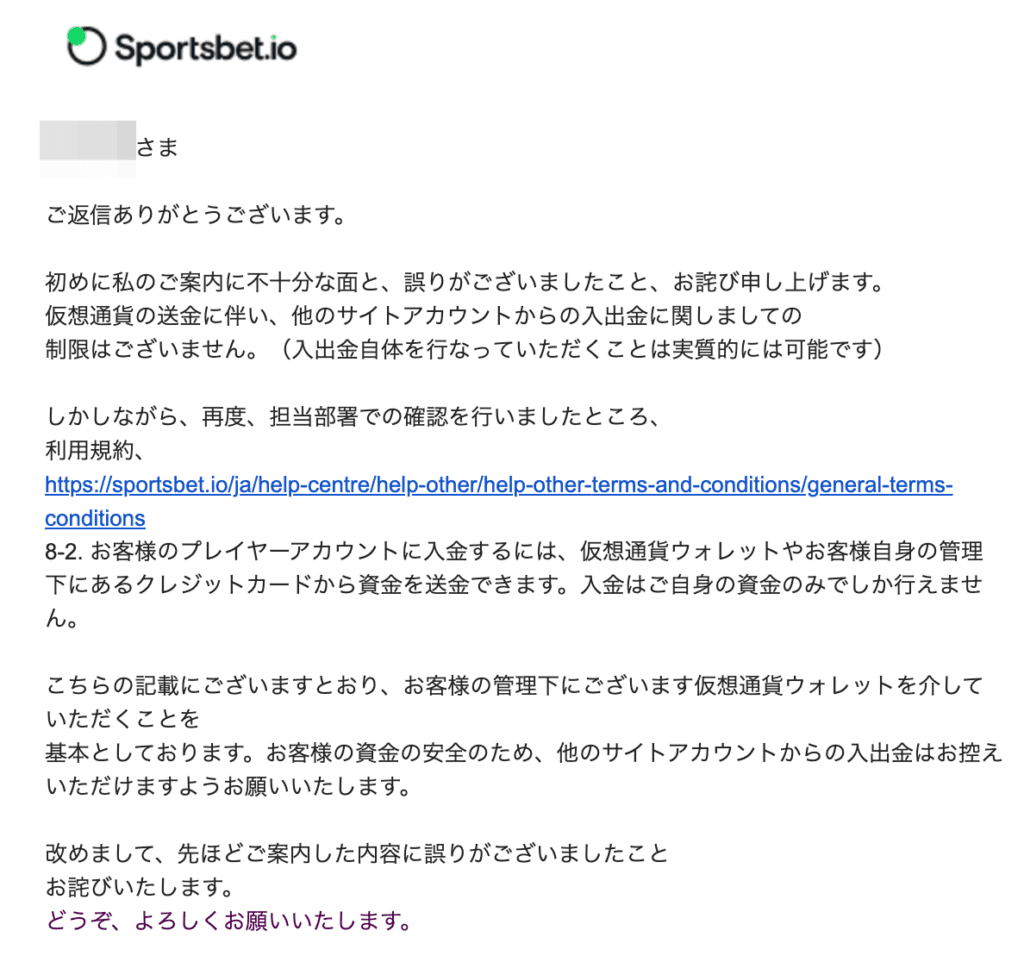1024x962 pixels.
Task: Click the line starting 'しかしながら、再度'
Action: click(353, 417)
